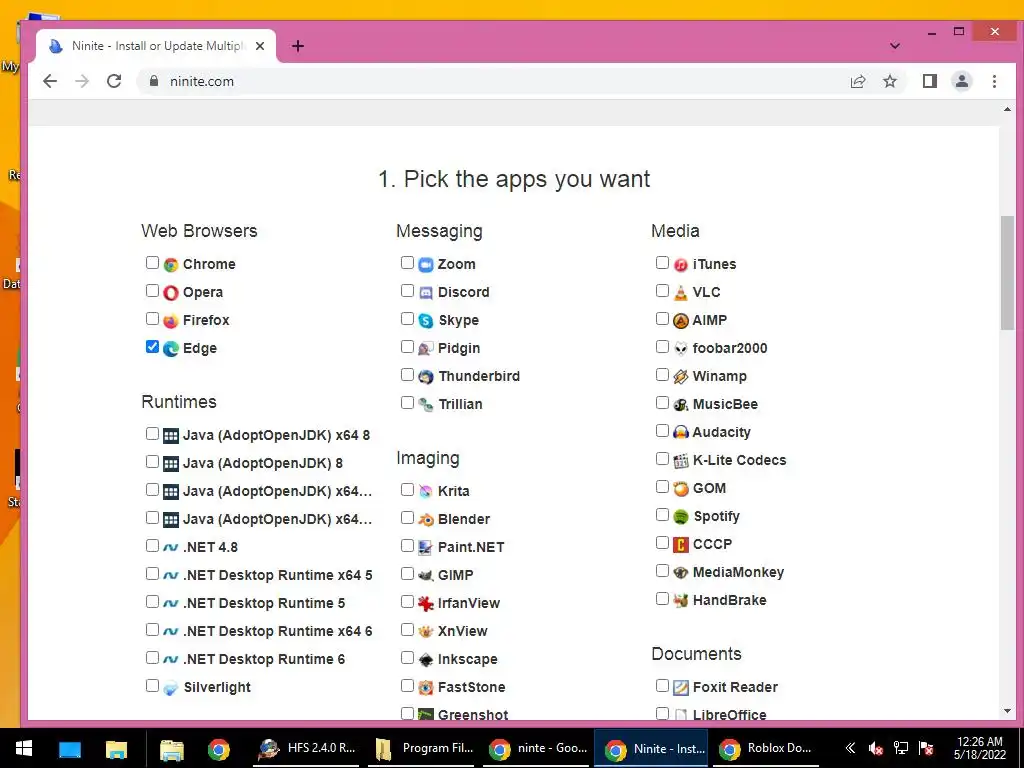Click the Inkscape app icon
Viewport: 1024px width, 768px height.
tap(426, 660)
